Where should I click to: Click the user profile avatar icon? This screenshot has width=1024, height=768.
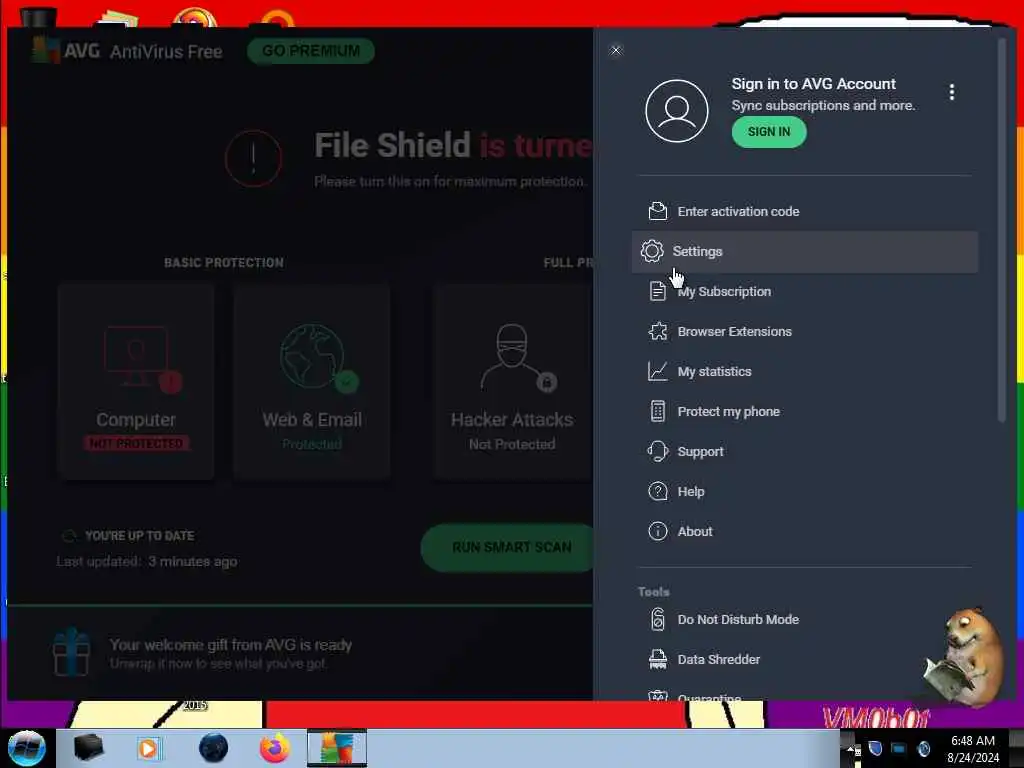pos(677,111)
